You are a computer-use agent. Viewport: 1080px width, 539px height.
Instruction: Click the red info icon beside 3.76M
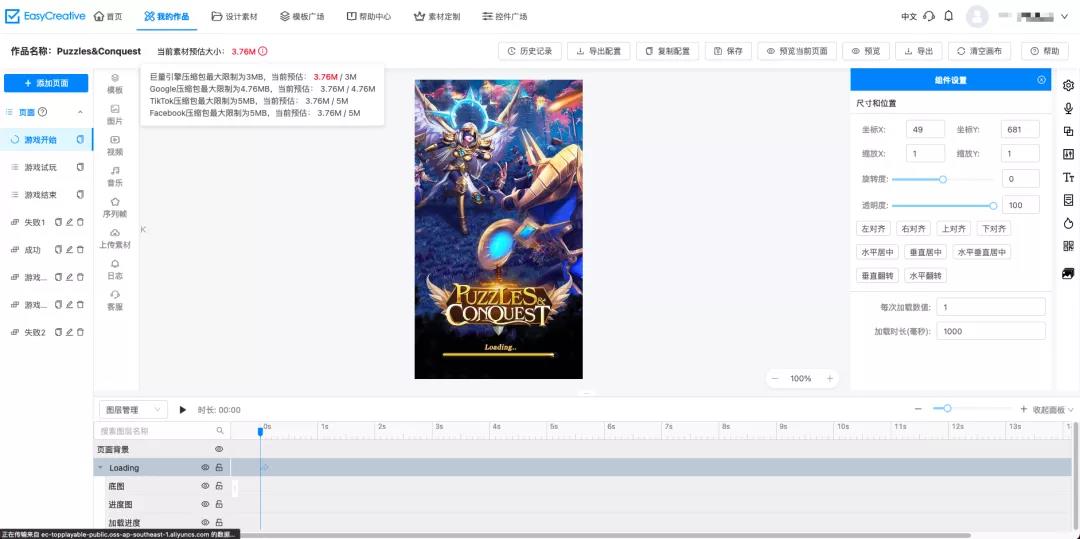[x=263, y=51]
